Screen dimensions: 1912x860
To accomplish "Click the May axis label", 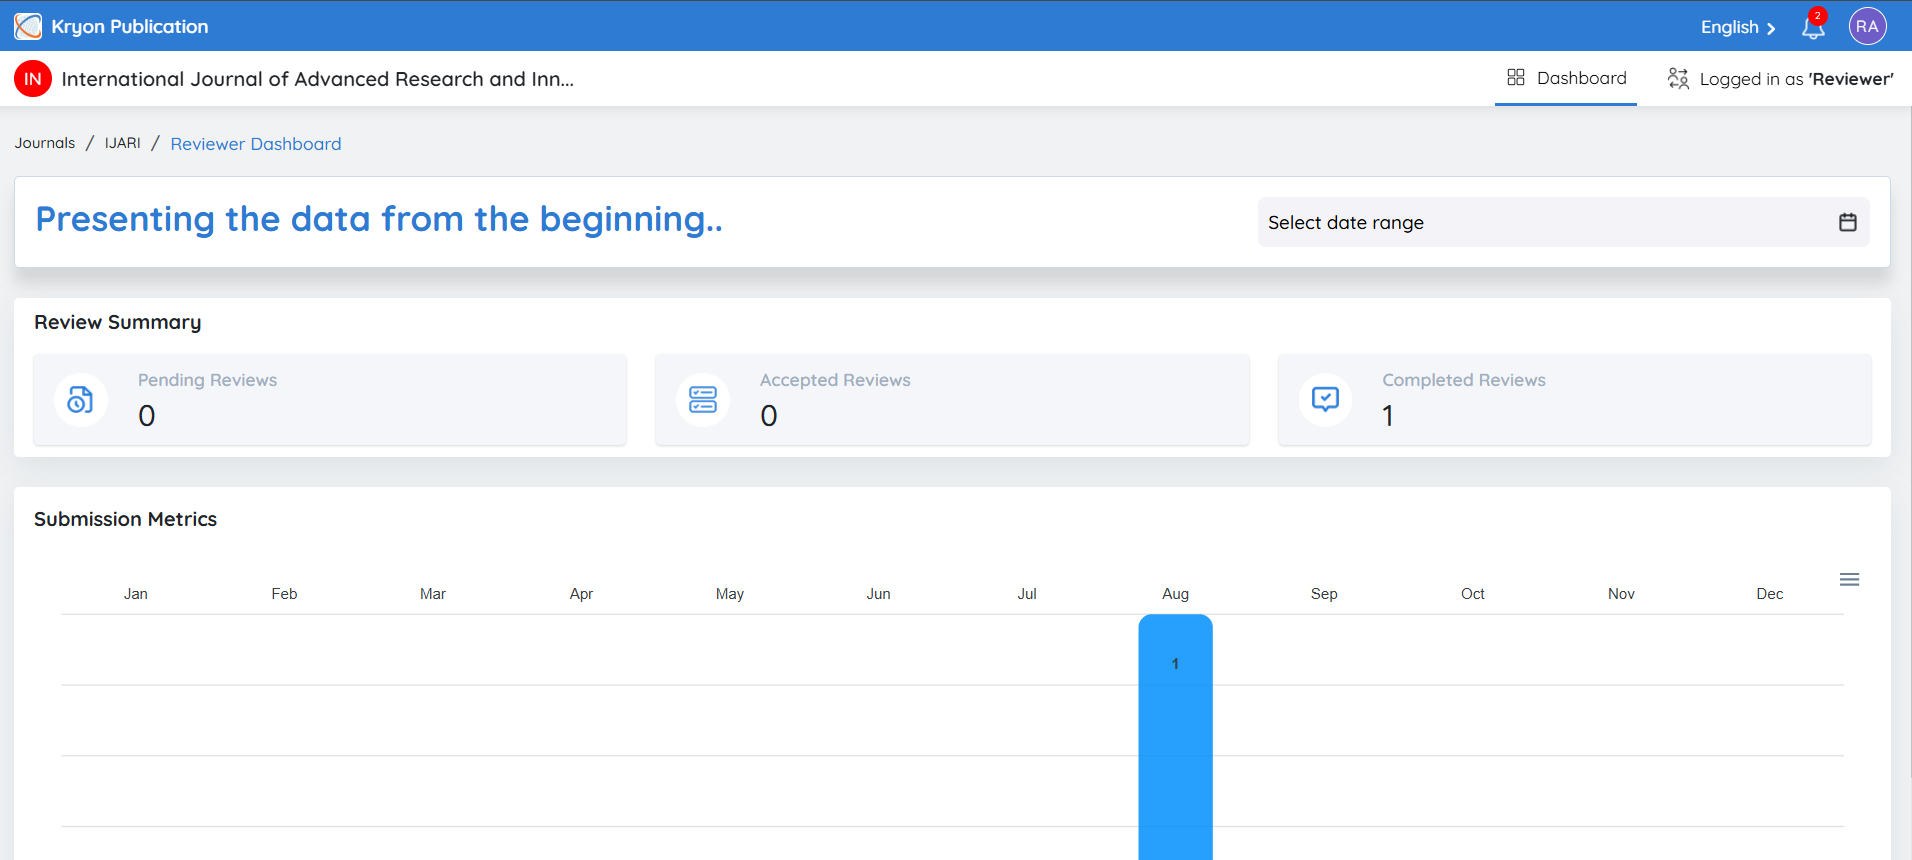I will [x=730, y=594].
